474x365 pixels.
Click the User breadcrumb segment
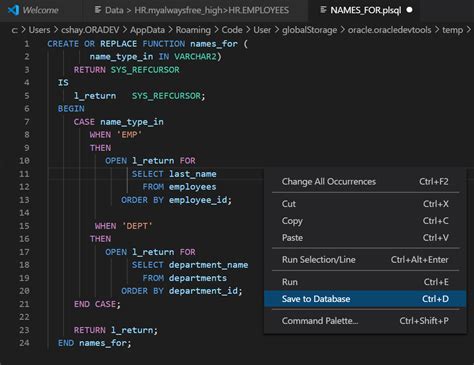(262, 30)
